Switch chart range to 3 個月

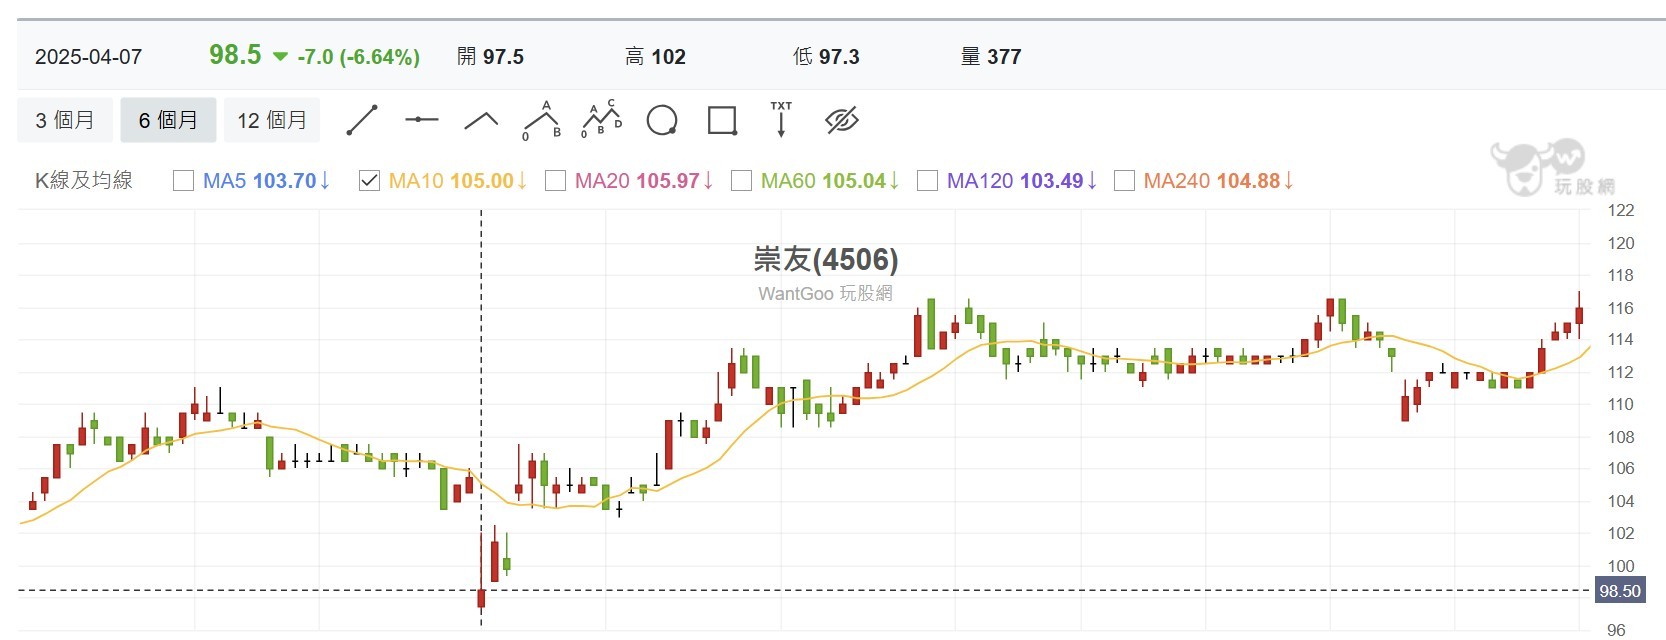click(65, 120)
